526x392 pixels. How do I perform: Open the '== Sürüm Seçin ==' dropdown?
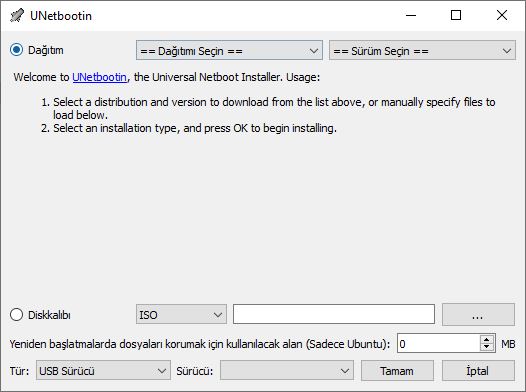422,51
